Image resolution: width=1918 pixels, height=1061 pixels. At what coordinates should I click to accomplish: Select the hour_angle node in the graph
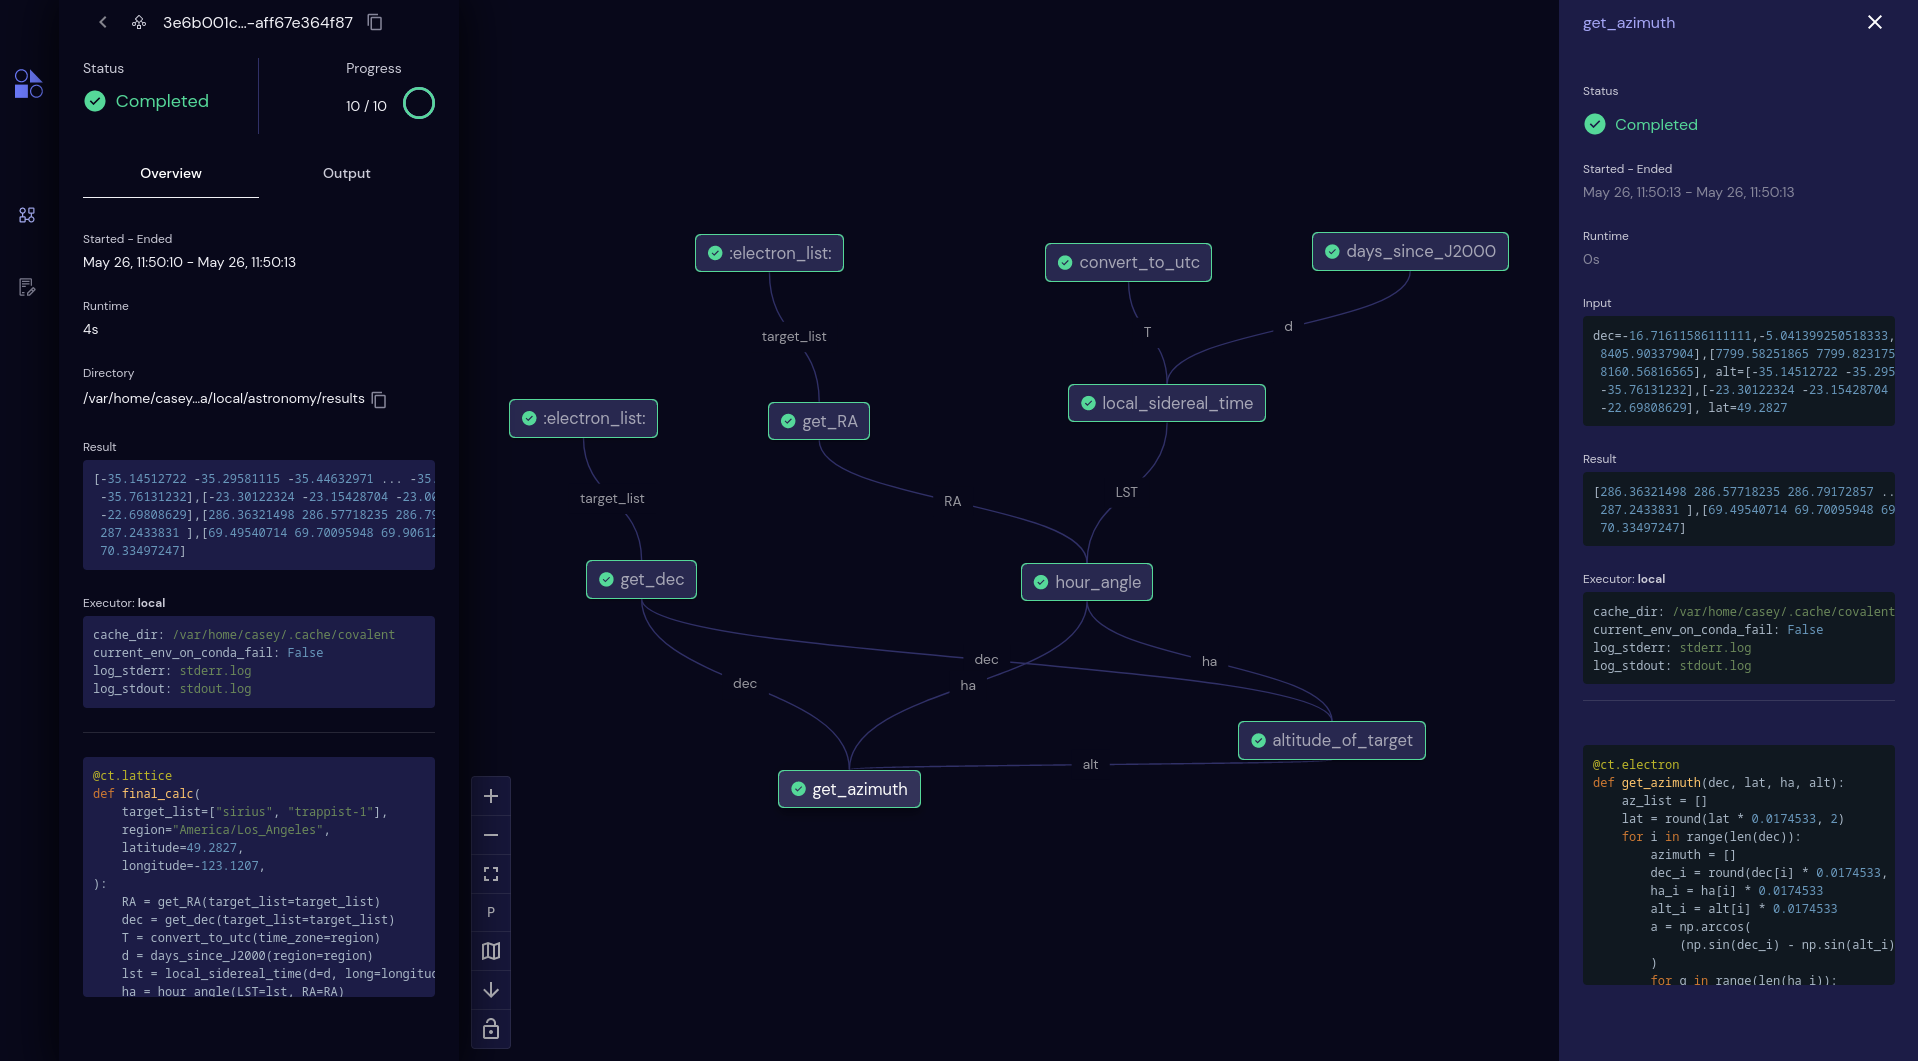pyautogui.click(x=1086, y=581)
